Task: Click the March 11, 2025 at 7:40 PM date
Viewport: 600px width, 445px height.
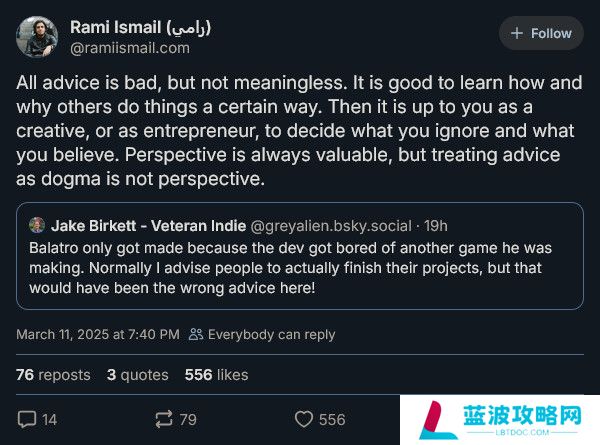Action: point(98,335)
